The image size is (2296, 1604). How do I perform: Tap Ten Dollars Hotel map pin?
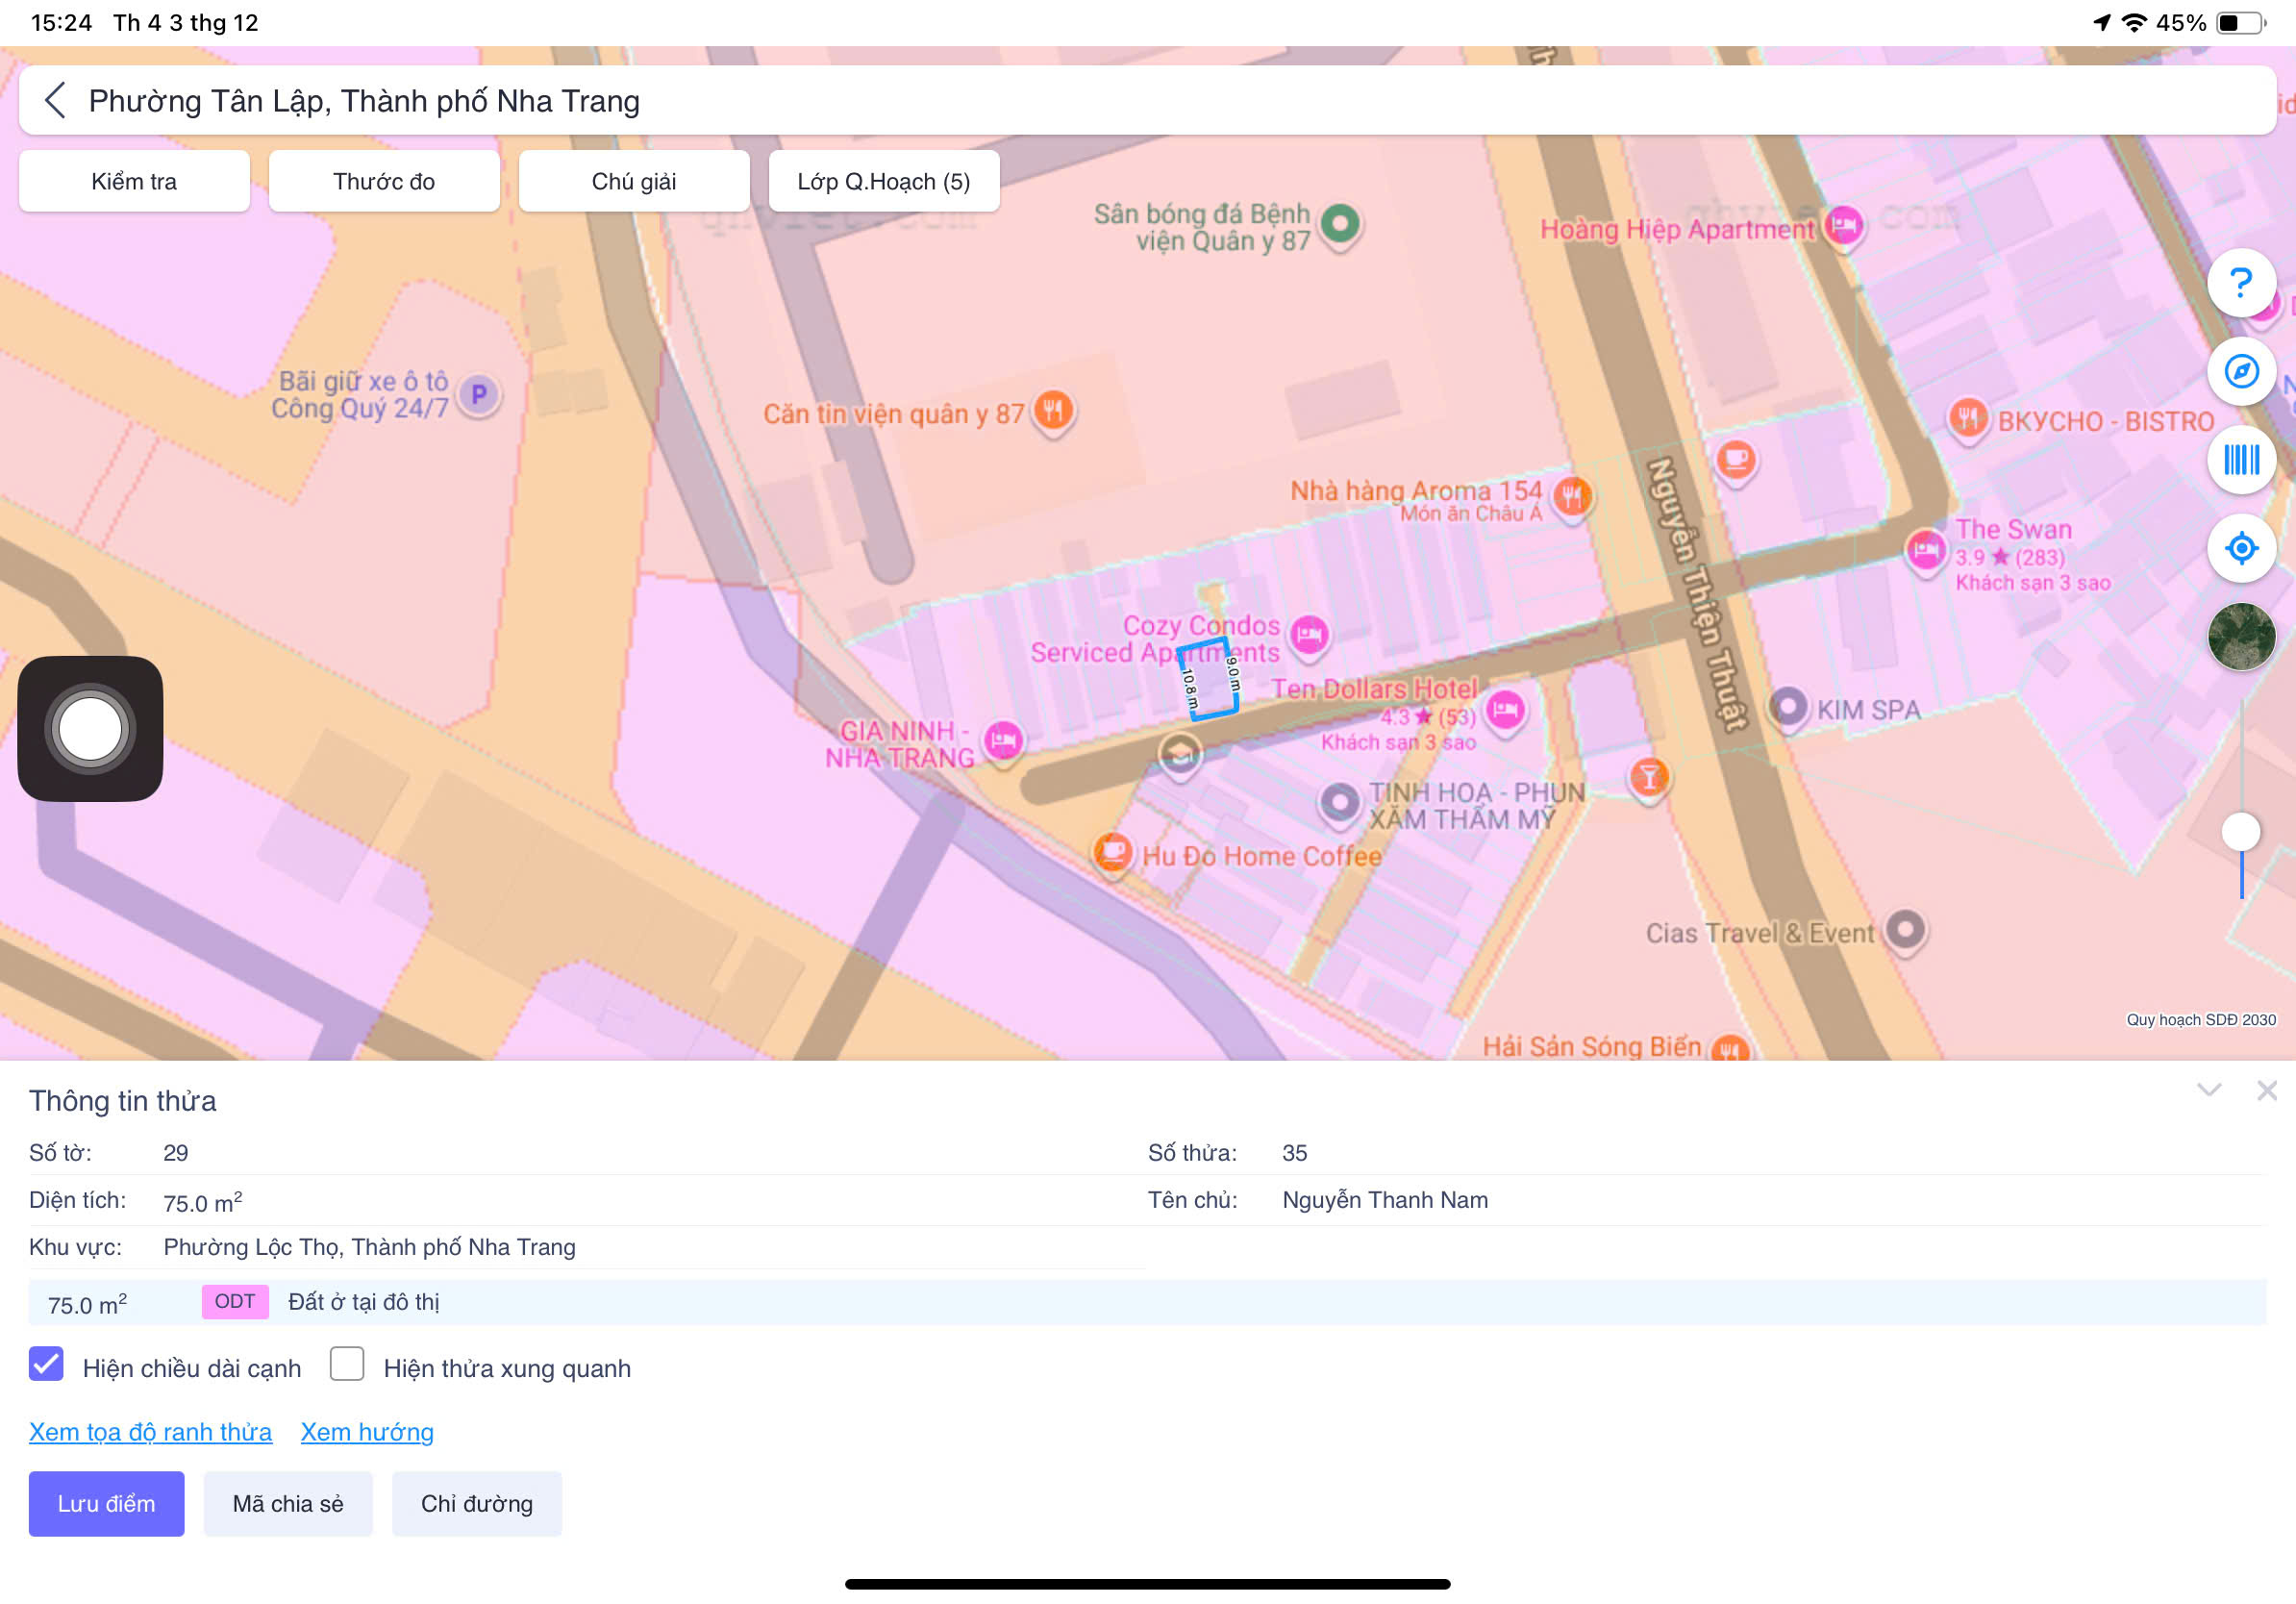tap(1505, 710)
